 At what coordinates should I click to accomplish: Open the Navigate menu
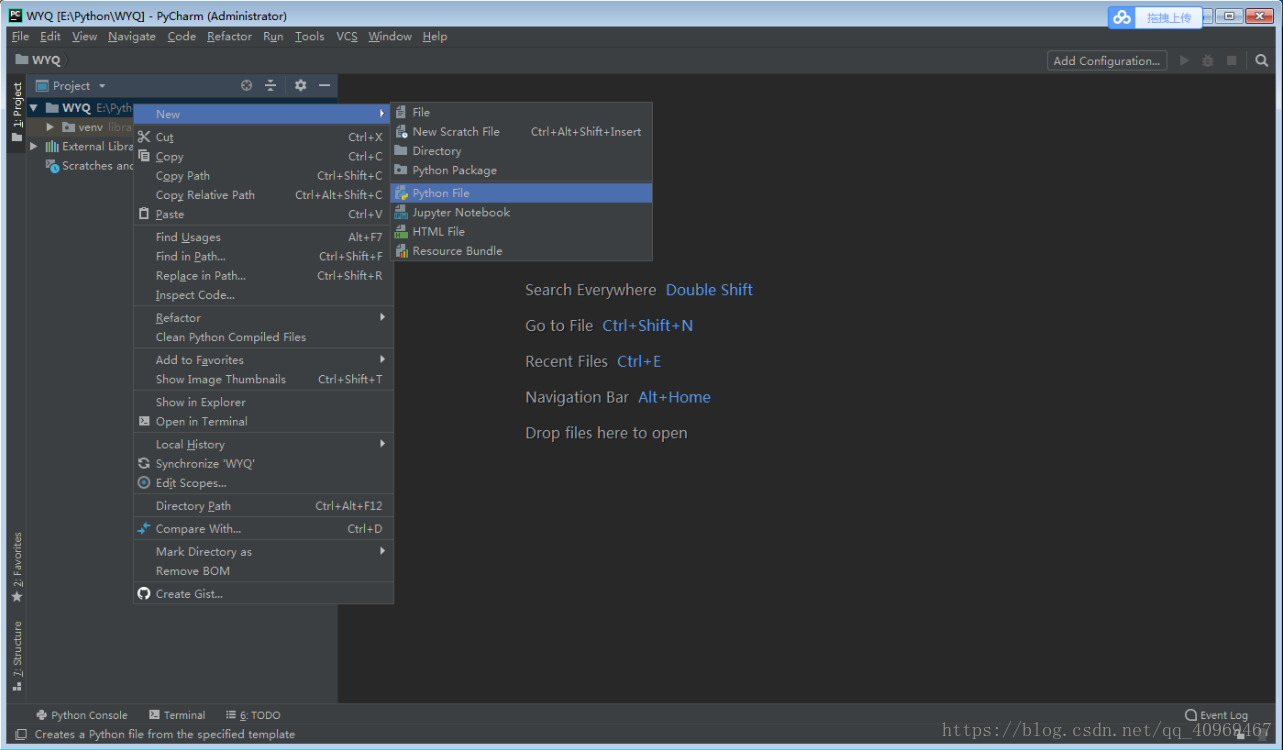point(132,36)
